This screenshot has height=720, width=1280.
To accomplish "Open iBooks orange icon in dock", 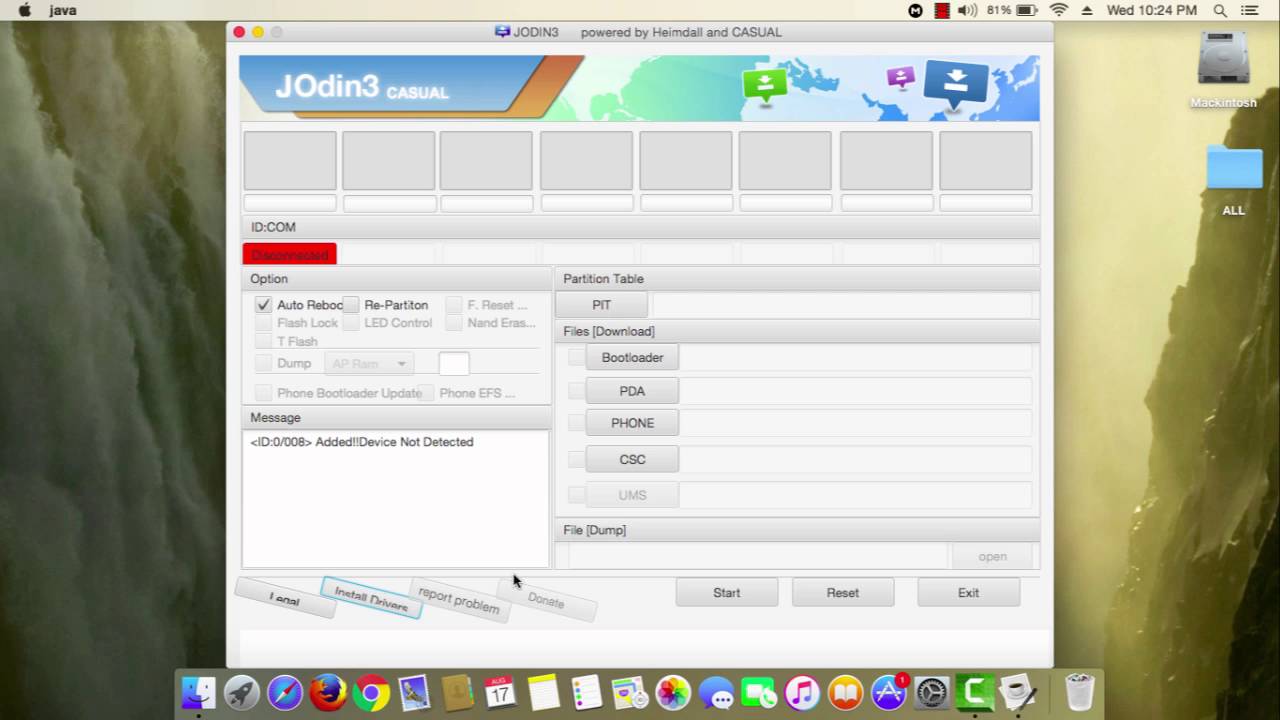I will coord(845,692).
